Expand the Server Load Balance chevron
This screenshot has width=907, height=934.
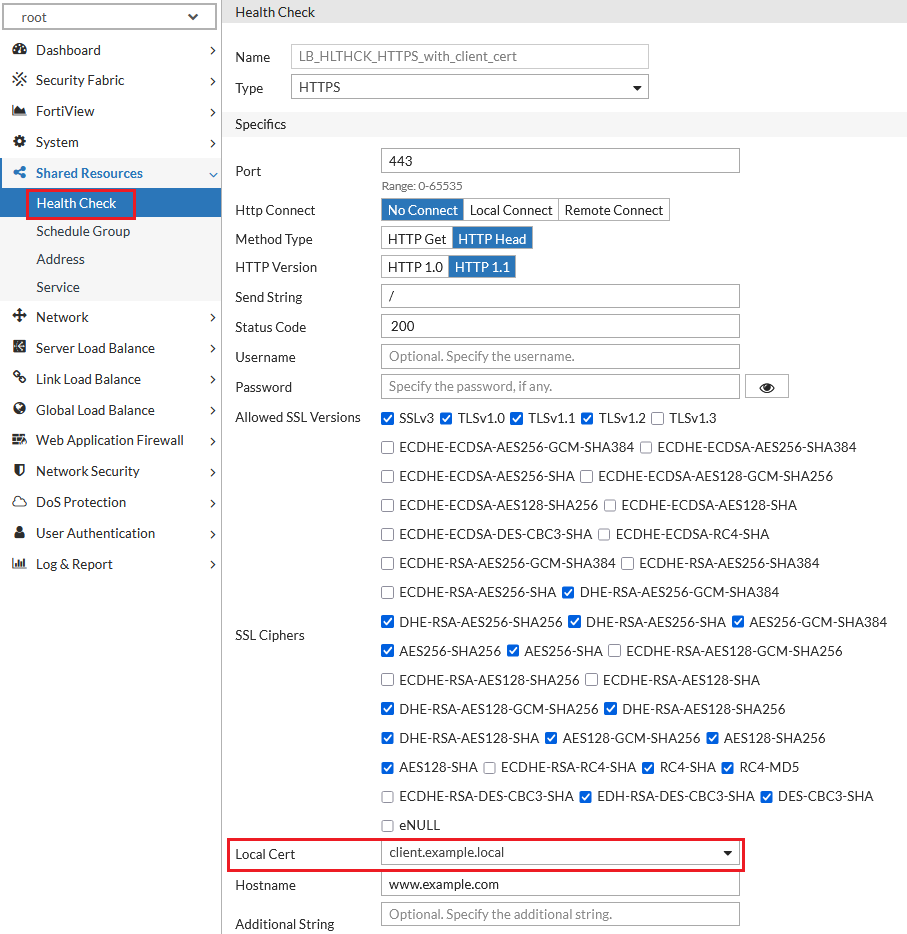(x=213, y=348)
